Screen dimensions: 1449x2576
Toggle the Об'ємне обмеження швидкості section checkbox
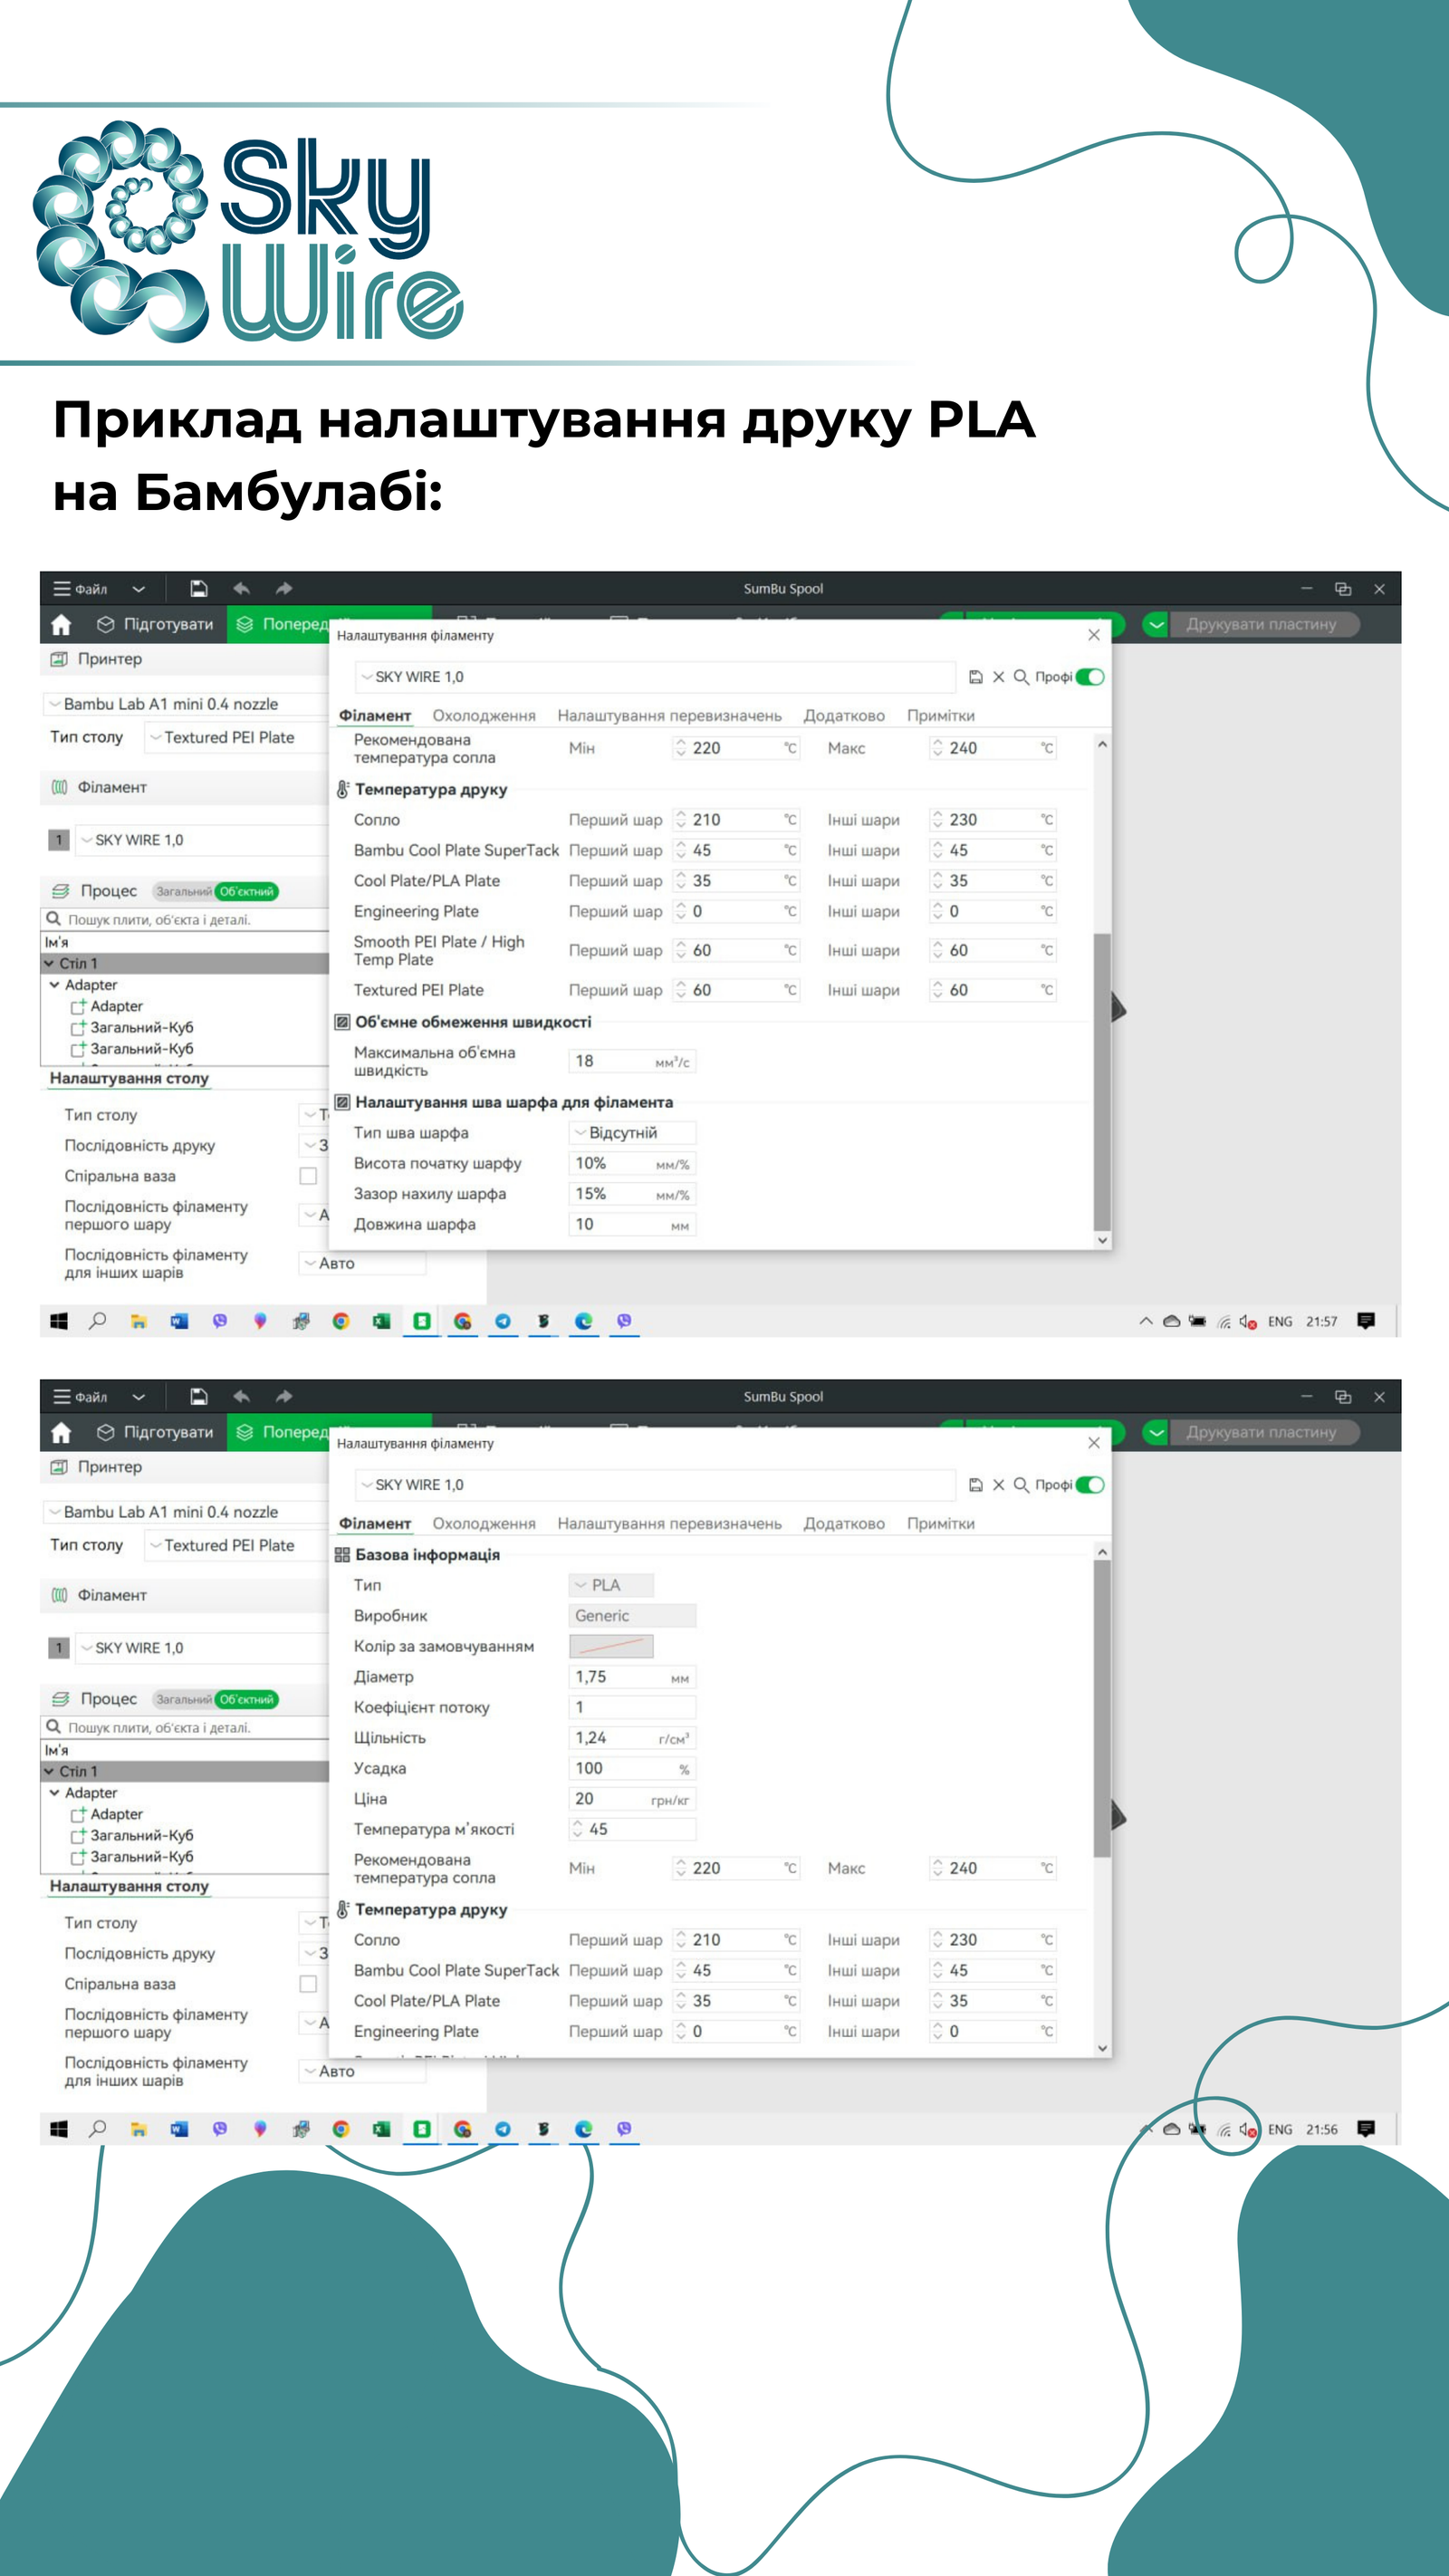342,1022
